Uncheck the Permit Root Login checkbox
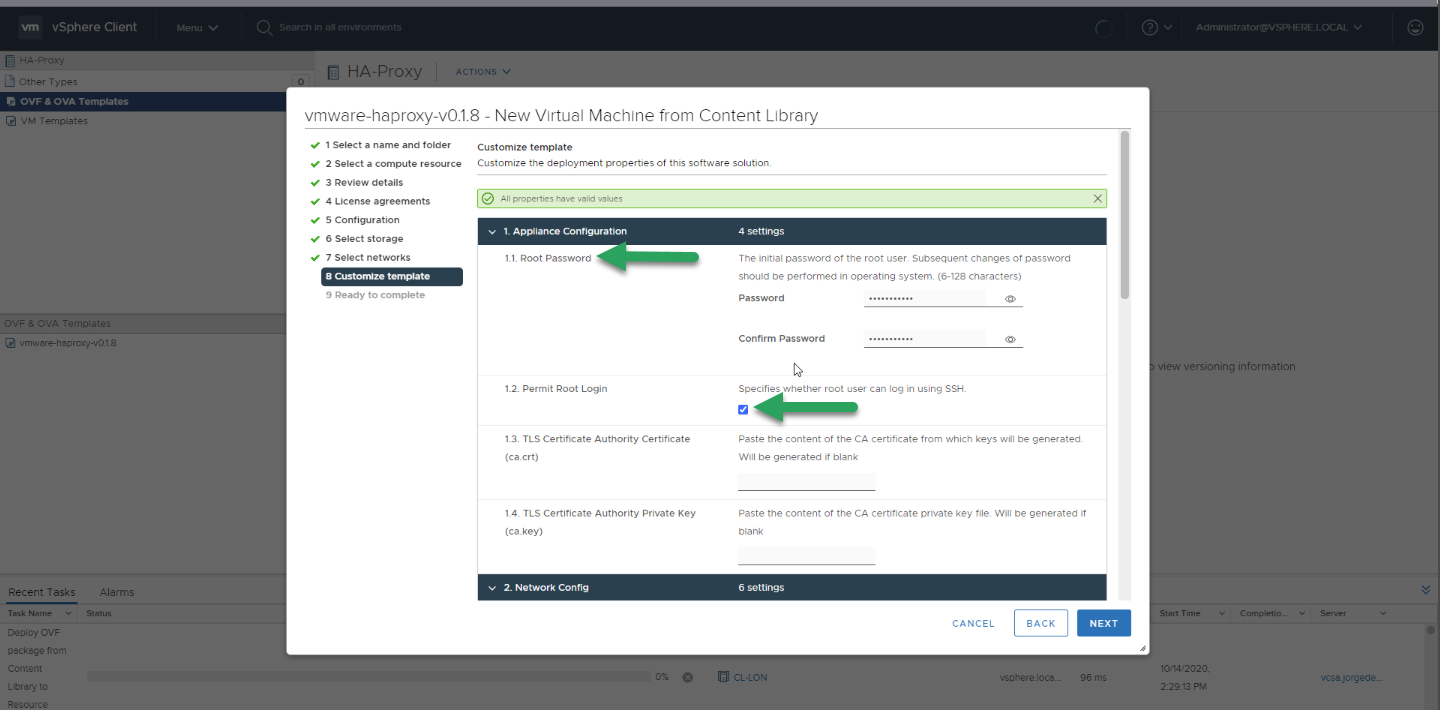The width and height of the screenshot is (1440, 710). click(743, 410)
